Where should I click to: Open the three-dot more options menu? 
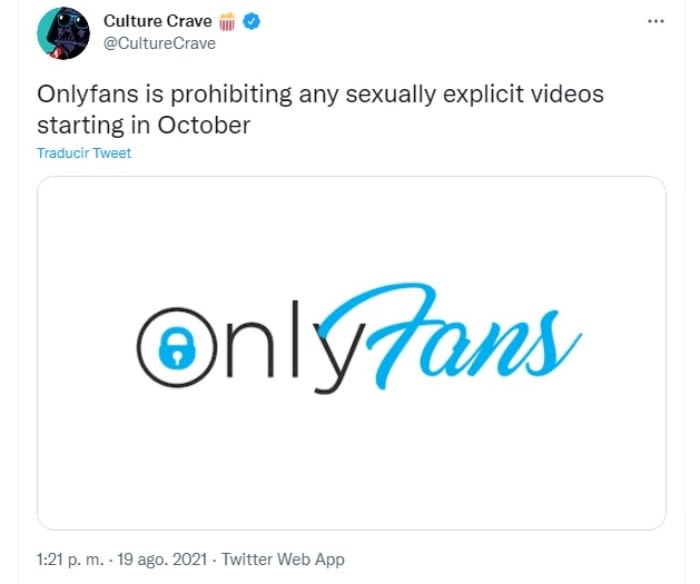(x=656, y=21)
